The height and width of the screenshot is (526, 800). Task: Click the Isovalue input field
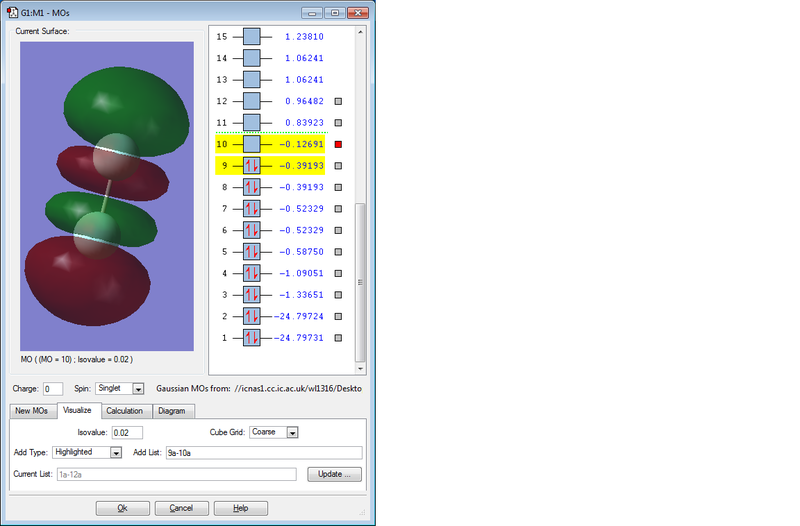tap(127, 433)
